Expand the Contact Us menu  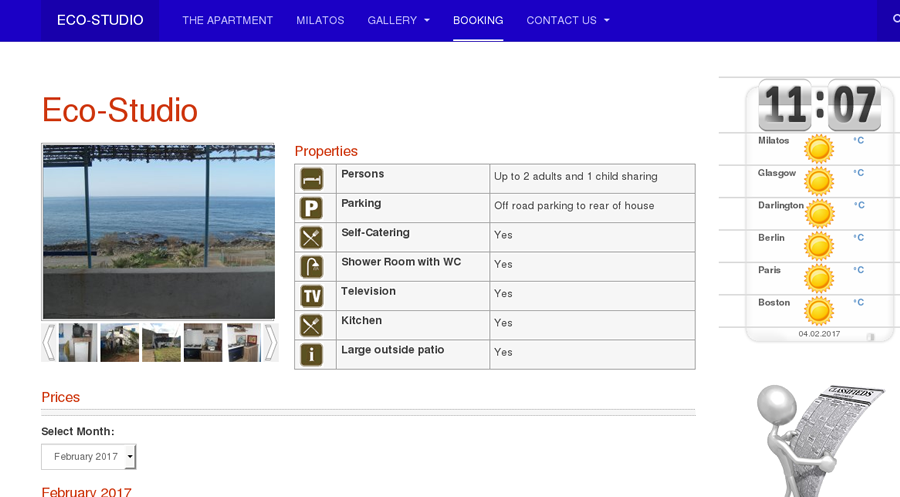pos(568,20)
